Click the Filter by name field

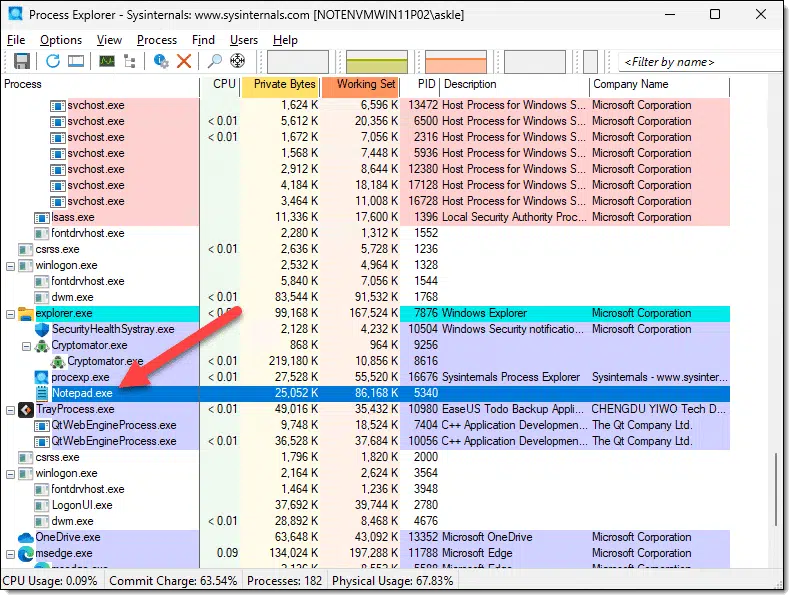coord(701,62)
